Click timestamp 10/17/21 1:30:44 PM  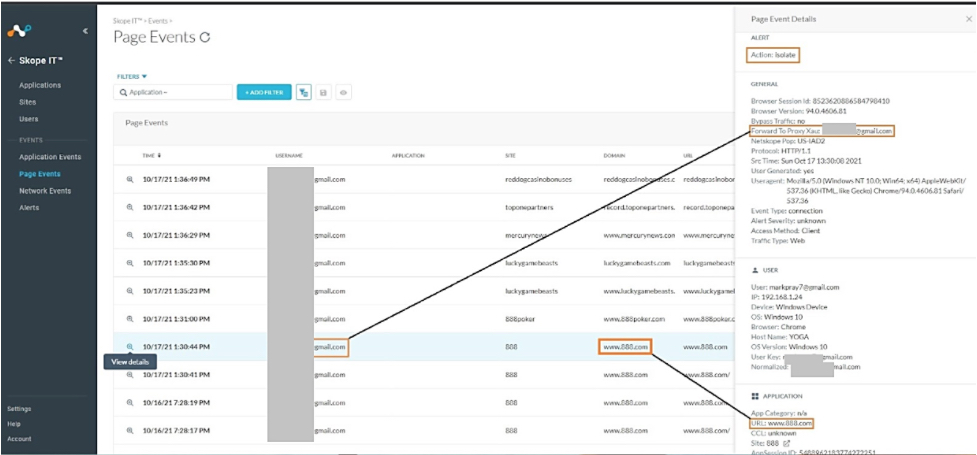[176, 347]
